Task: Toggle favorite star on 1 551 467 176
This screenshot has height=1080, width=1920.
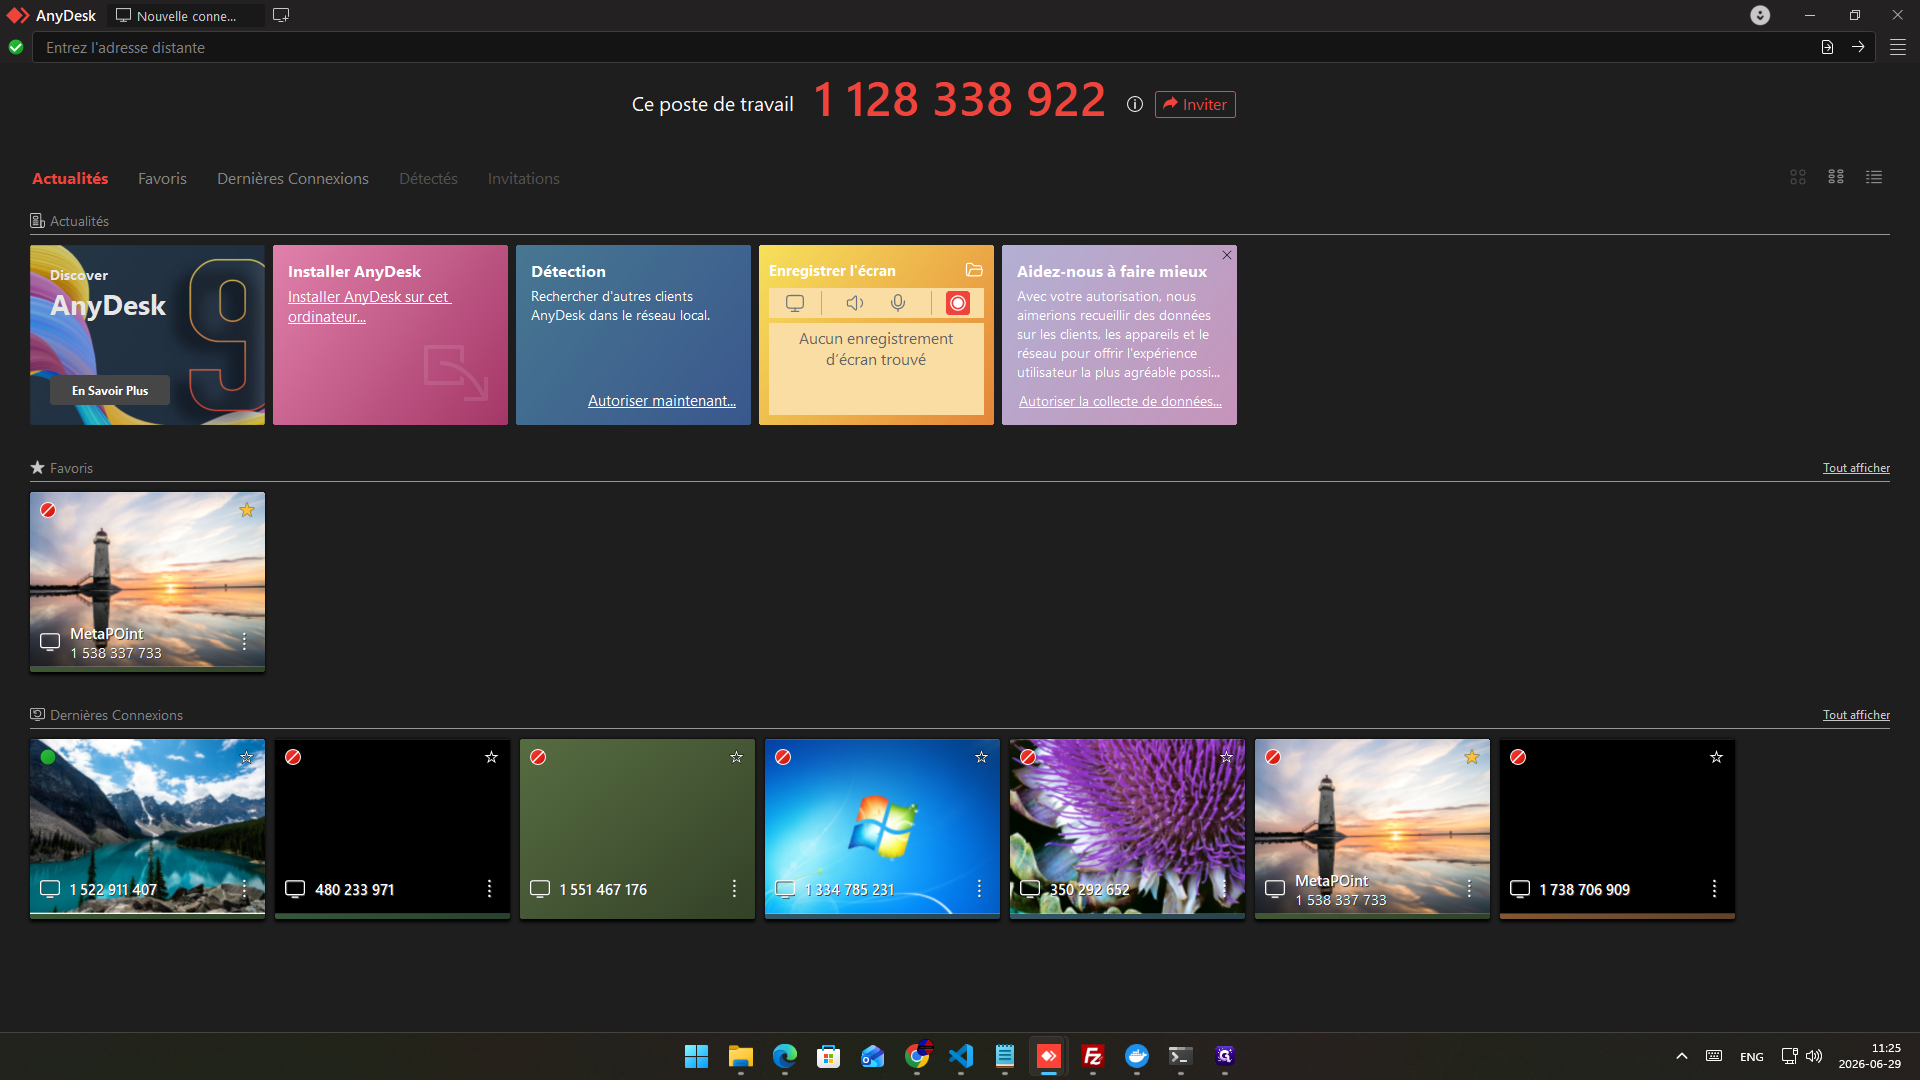Action: [737, 757]
